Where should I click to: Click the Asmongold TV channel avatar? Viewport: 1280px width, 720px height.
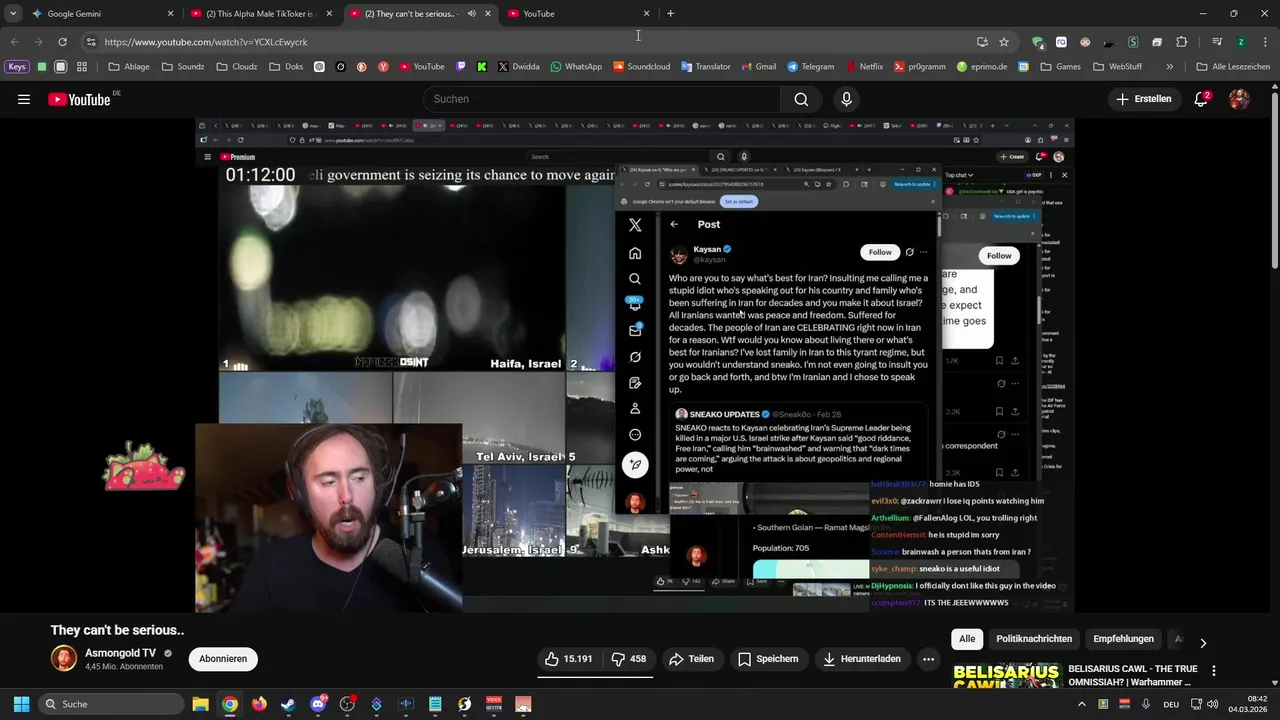pos(63,658)
